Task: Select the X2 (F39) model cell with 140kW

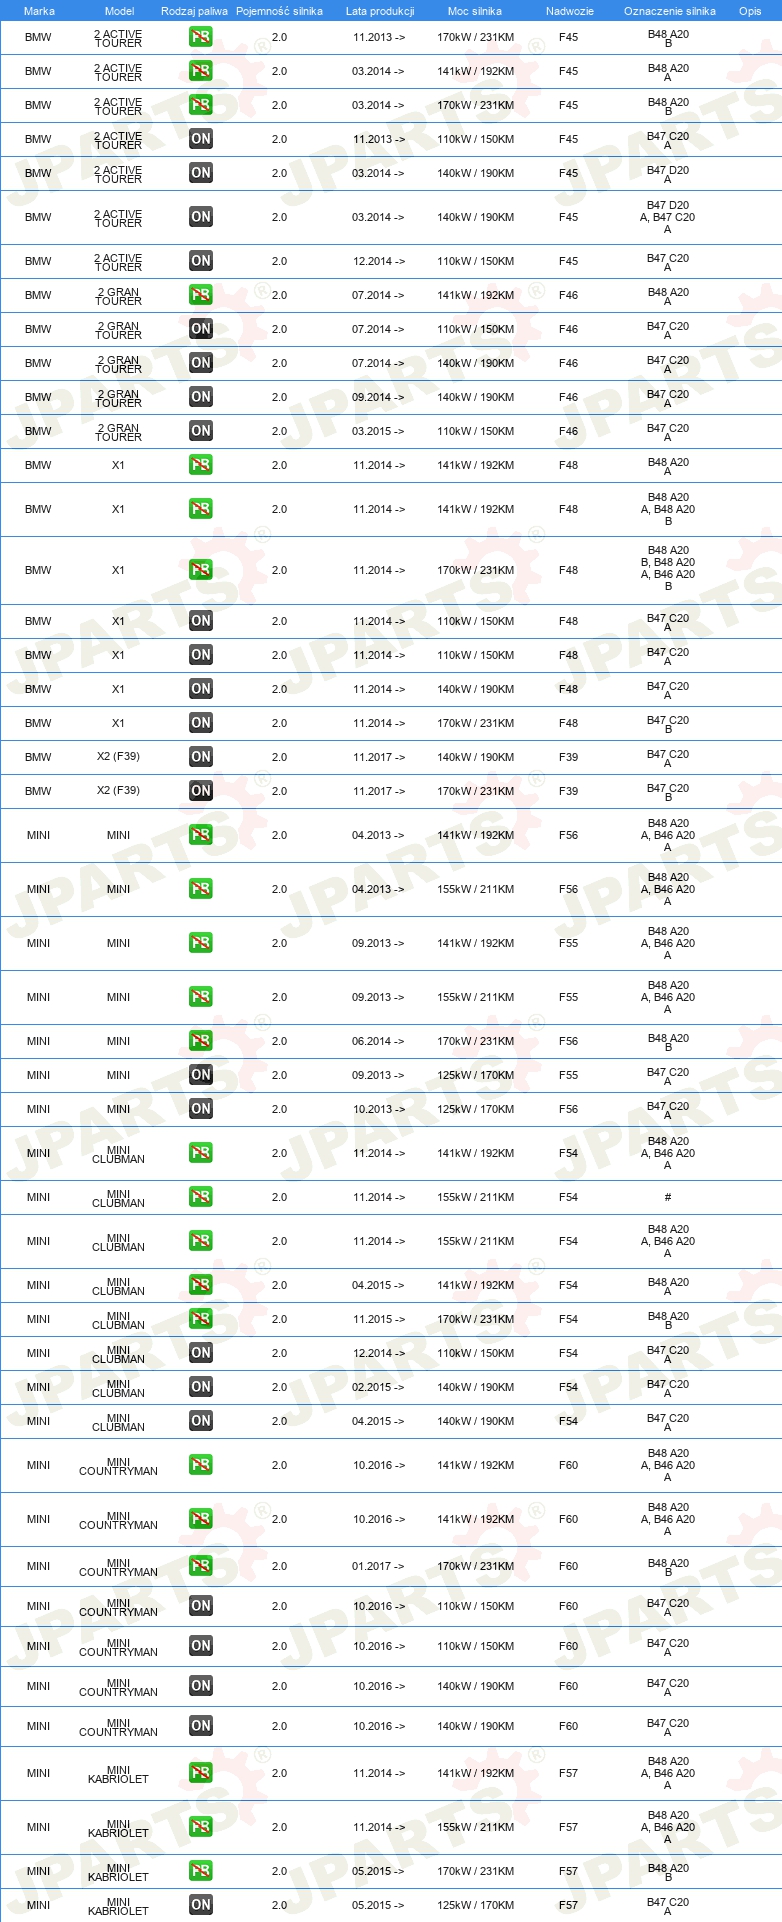Action: 118,757
